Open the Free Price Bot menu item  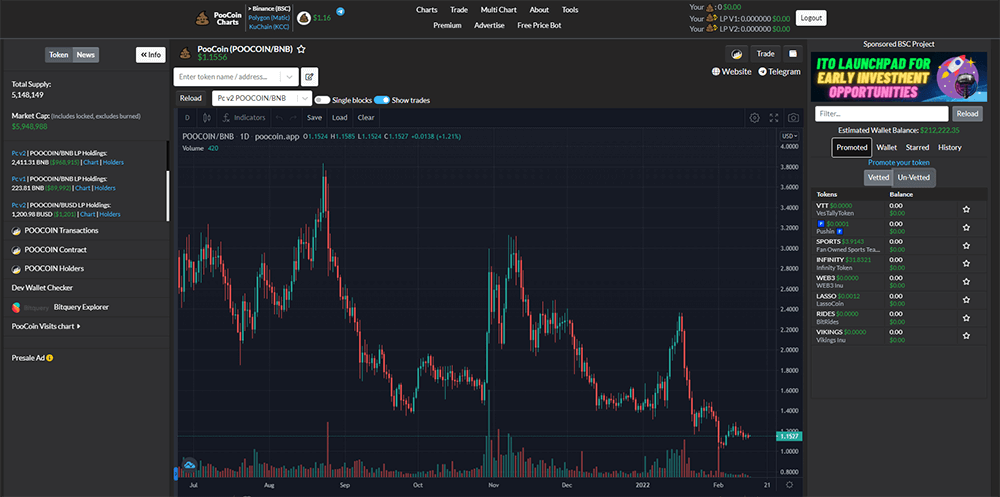pos(540,26)
